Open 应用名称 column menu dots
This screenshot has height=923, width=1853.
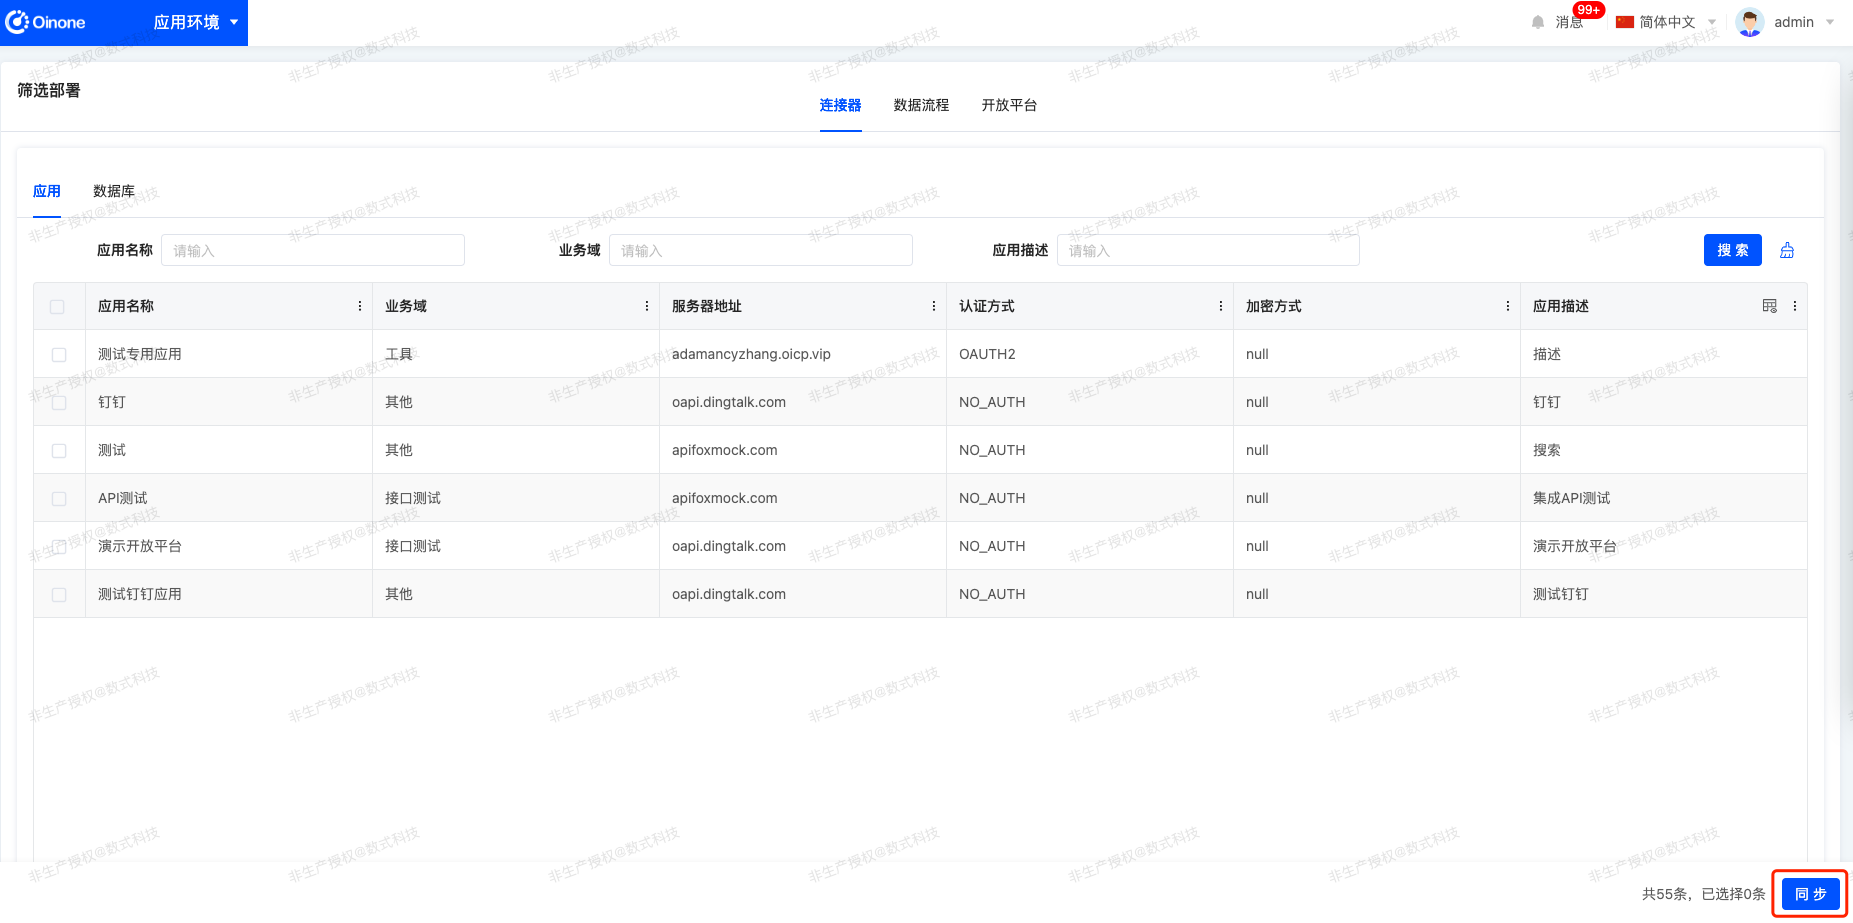tap(360, 306)
